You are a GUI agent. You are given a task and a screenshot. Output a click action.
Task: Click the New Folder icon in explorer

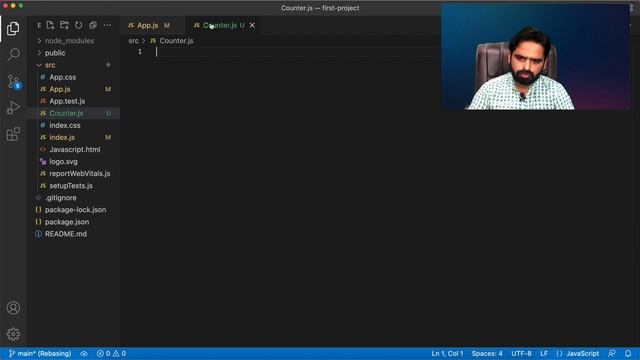click(64, 25)
